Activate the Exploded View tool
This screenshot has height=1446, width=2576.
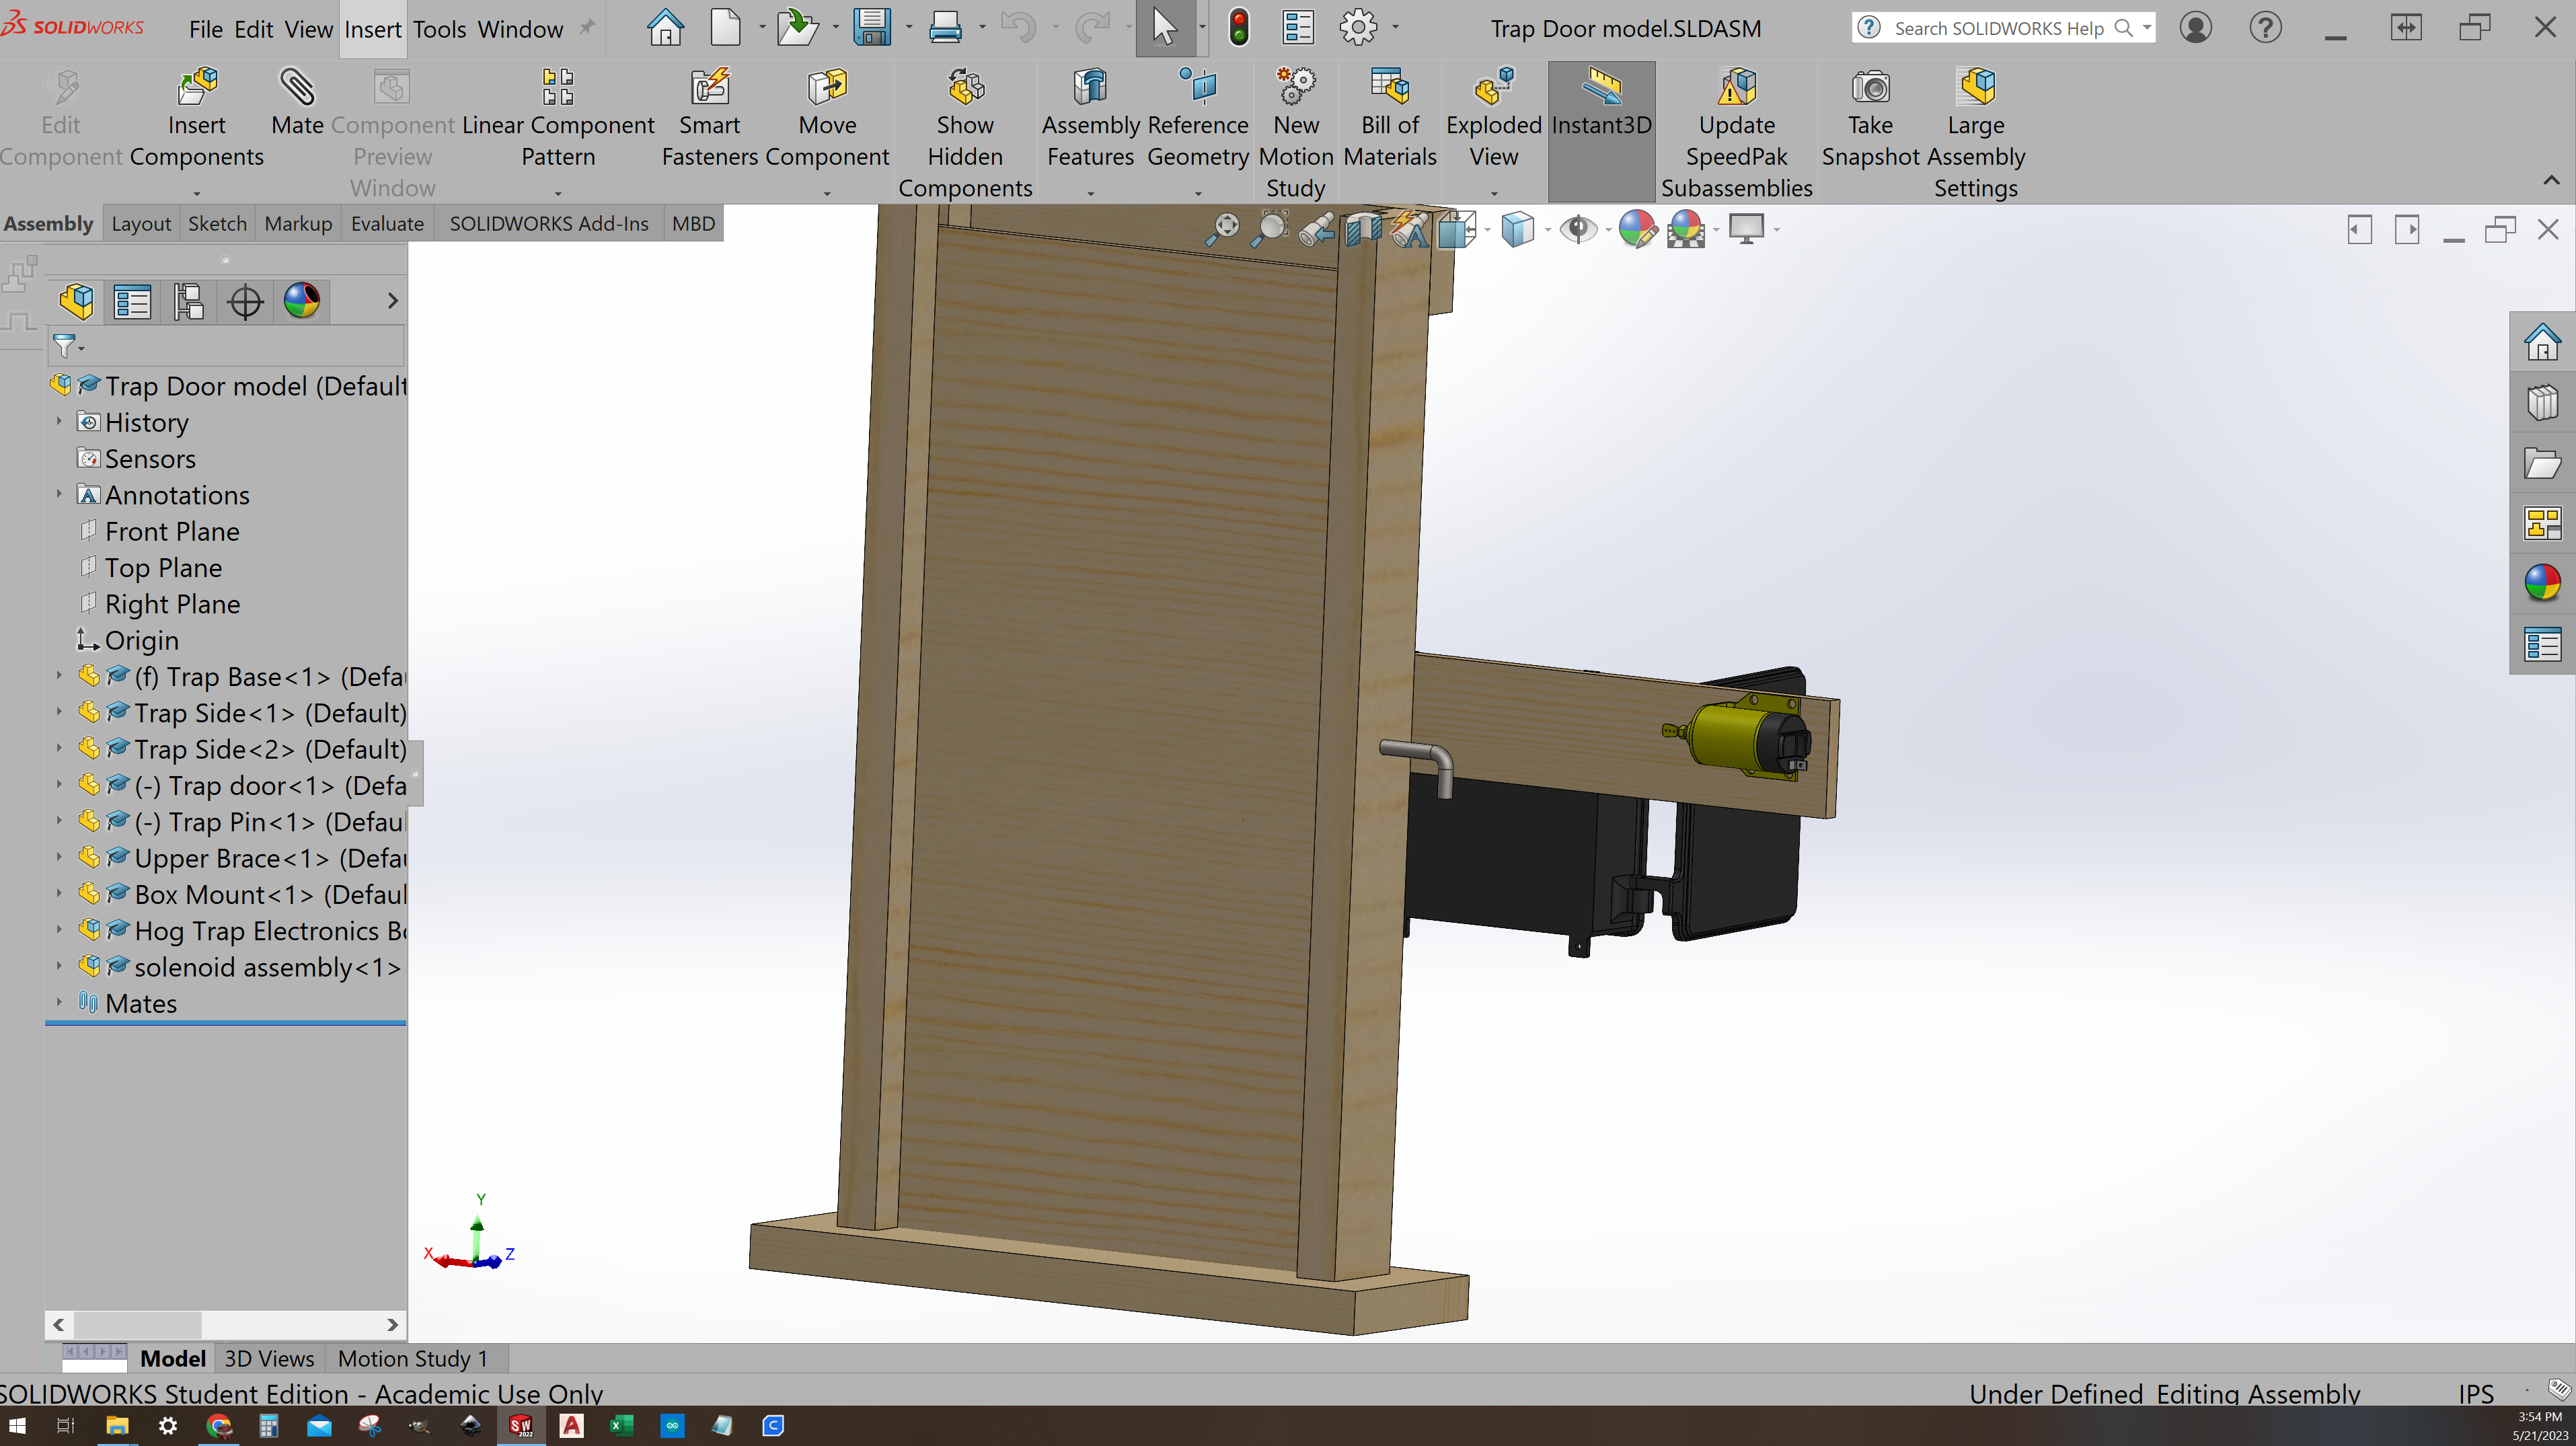(x=1491, y=115)
